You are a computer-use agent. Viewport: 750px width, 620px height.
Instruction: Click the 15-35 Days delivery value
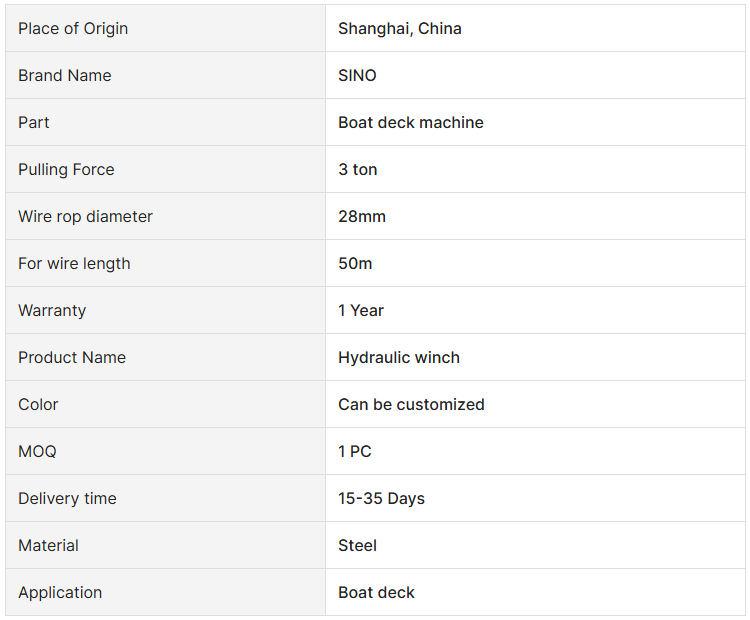tap(381, 498)
